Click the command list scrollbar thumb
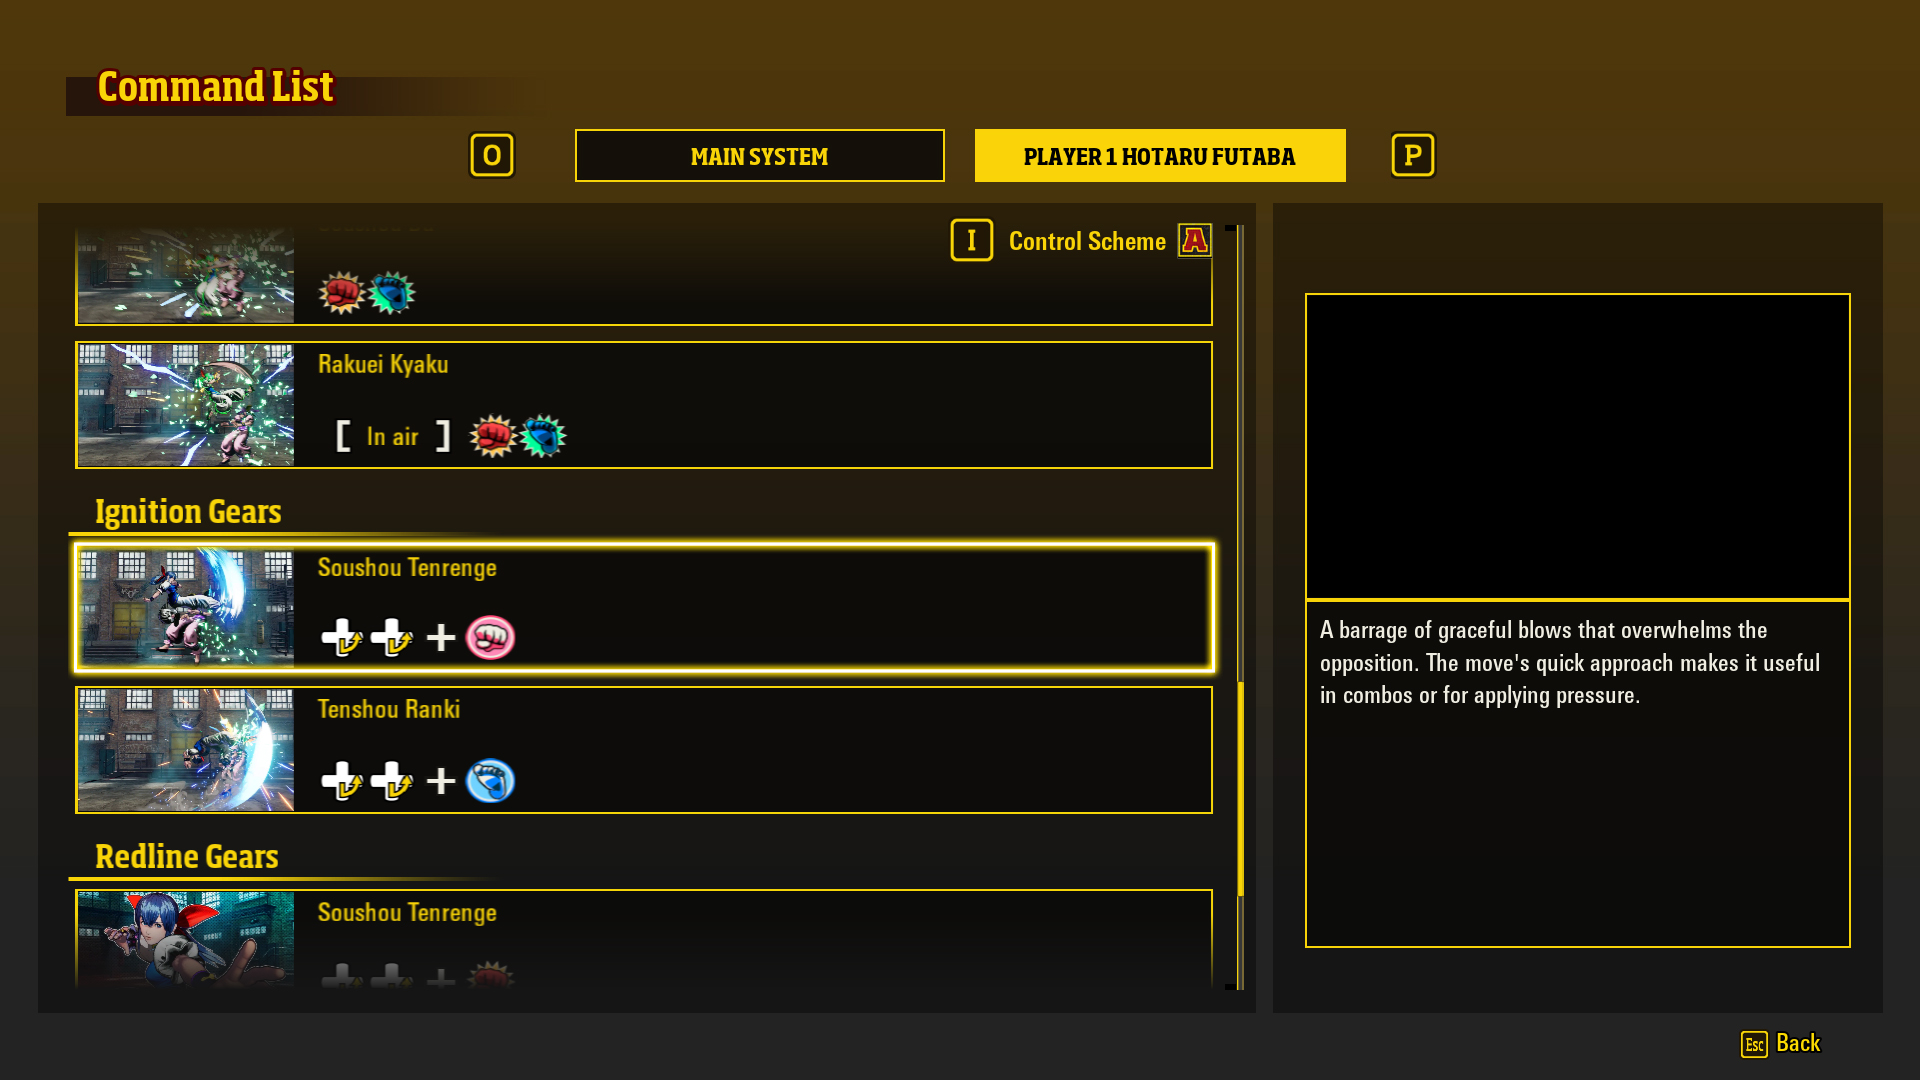This screenshot has height=1080, width=1920. point(1240,788)
